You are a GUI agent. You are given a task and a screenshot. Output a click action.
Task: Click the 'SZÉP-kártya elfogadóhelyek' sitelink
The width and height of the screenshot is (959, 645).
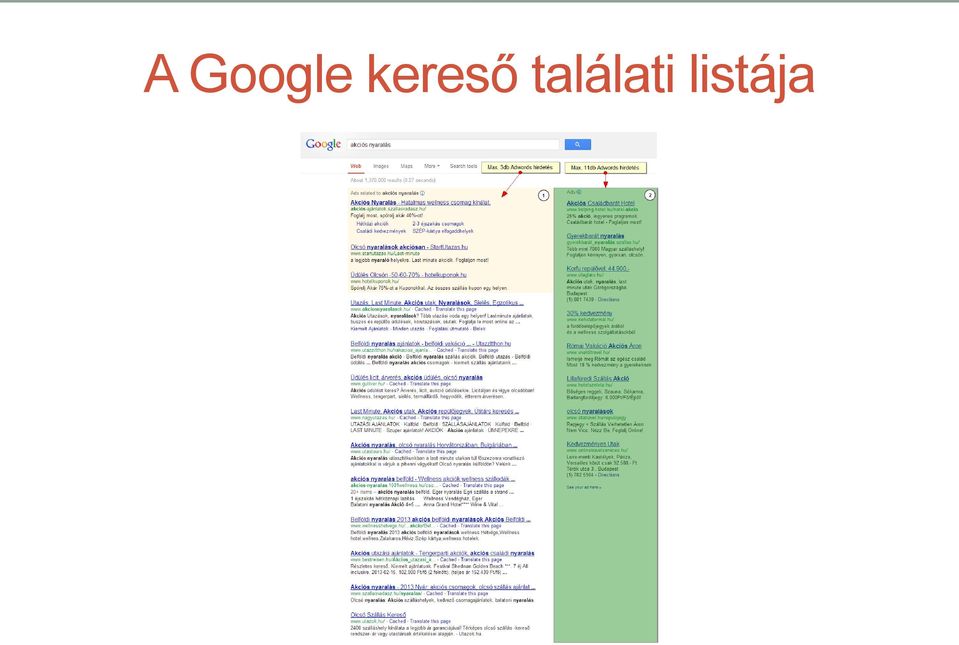[443, 231]
